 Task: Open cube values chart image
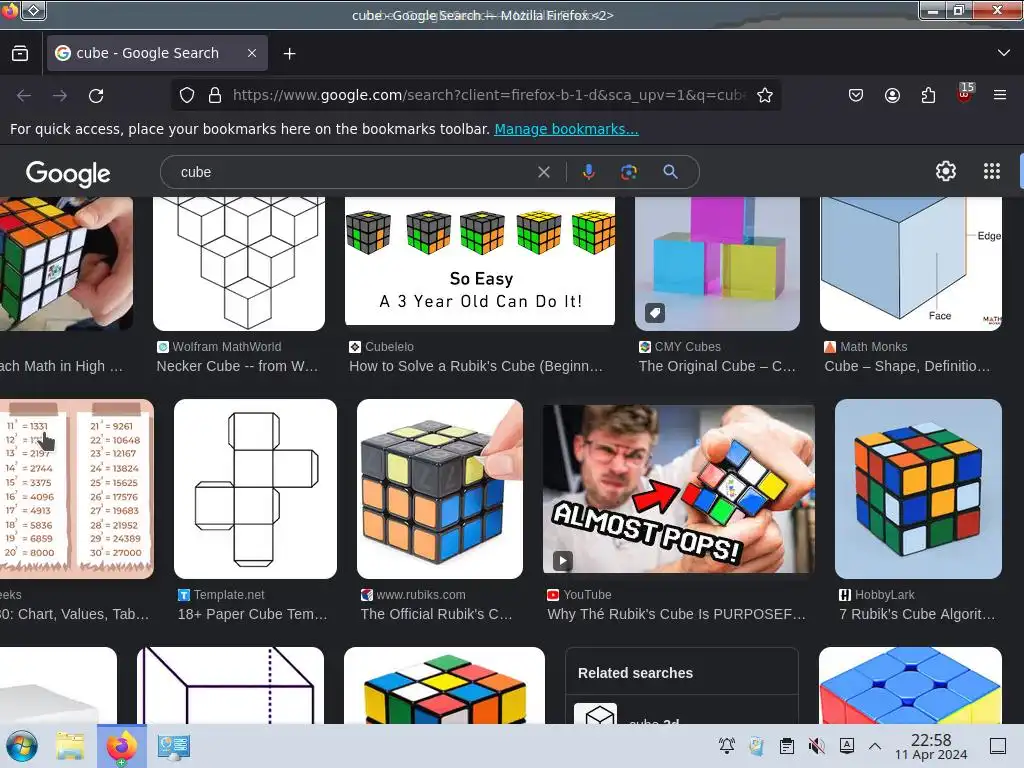77,488
